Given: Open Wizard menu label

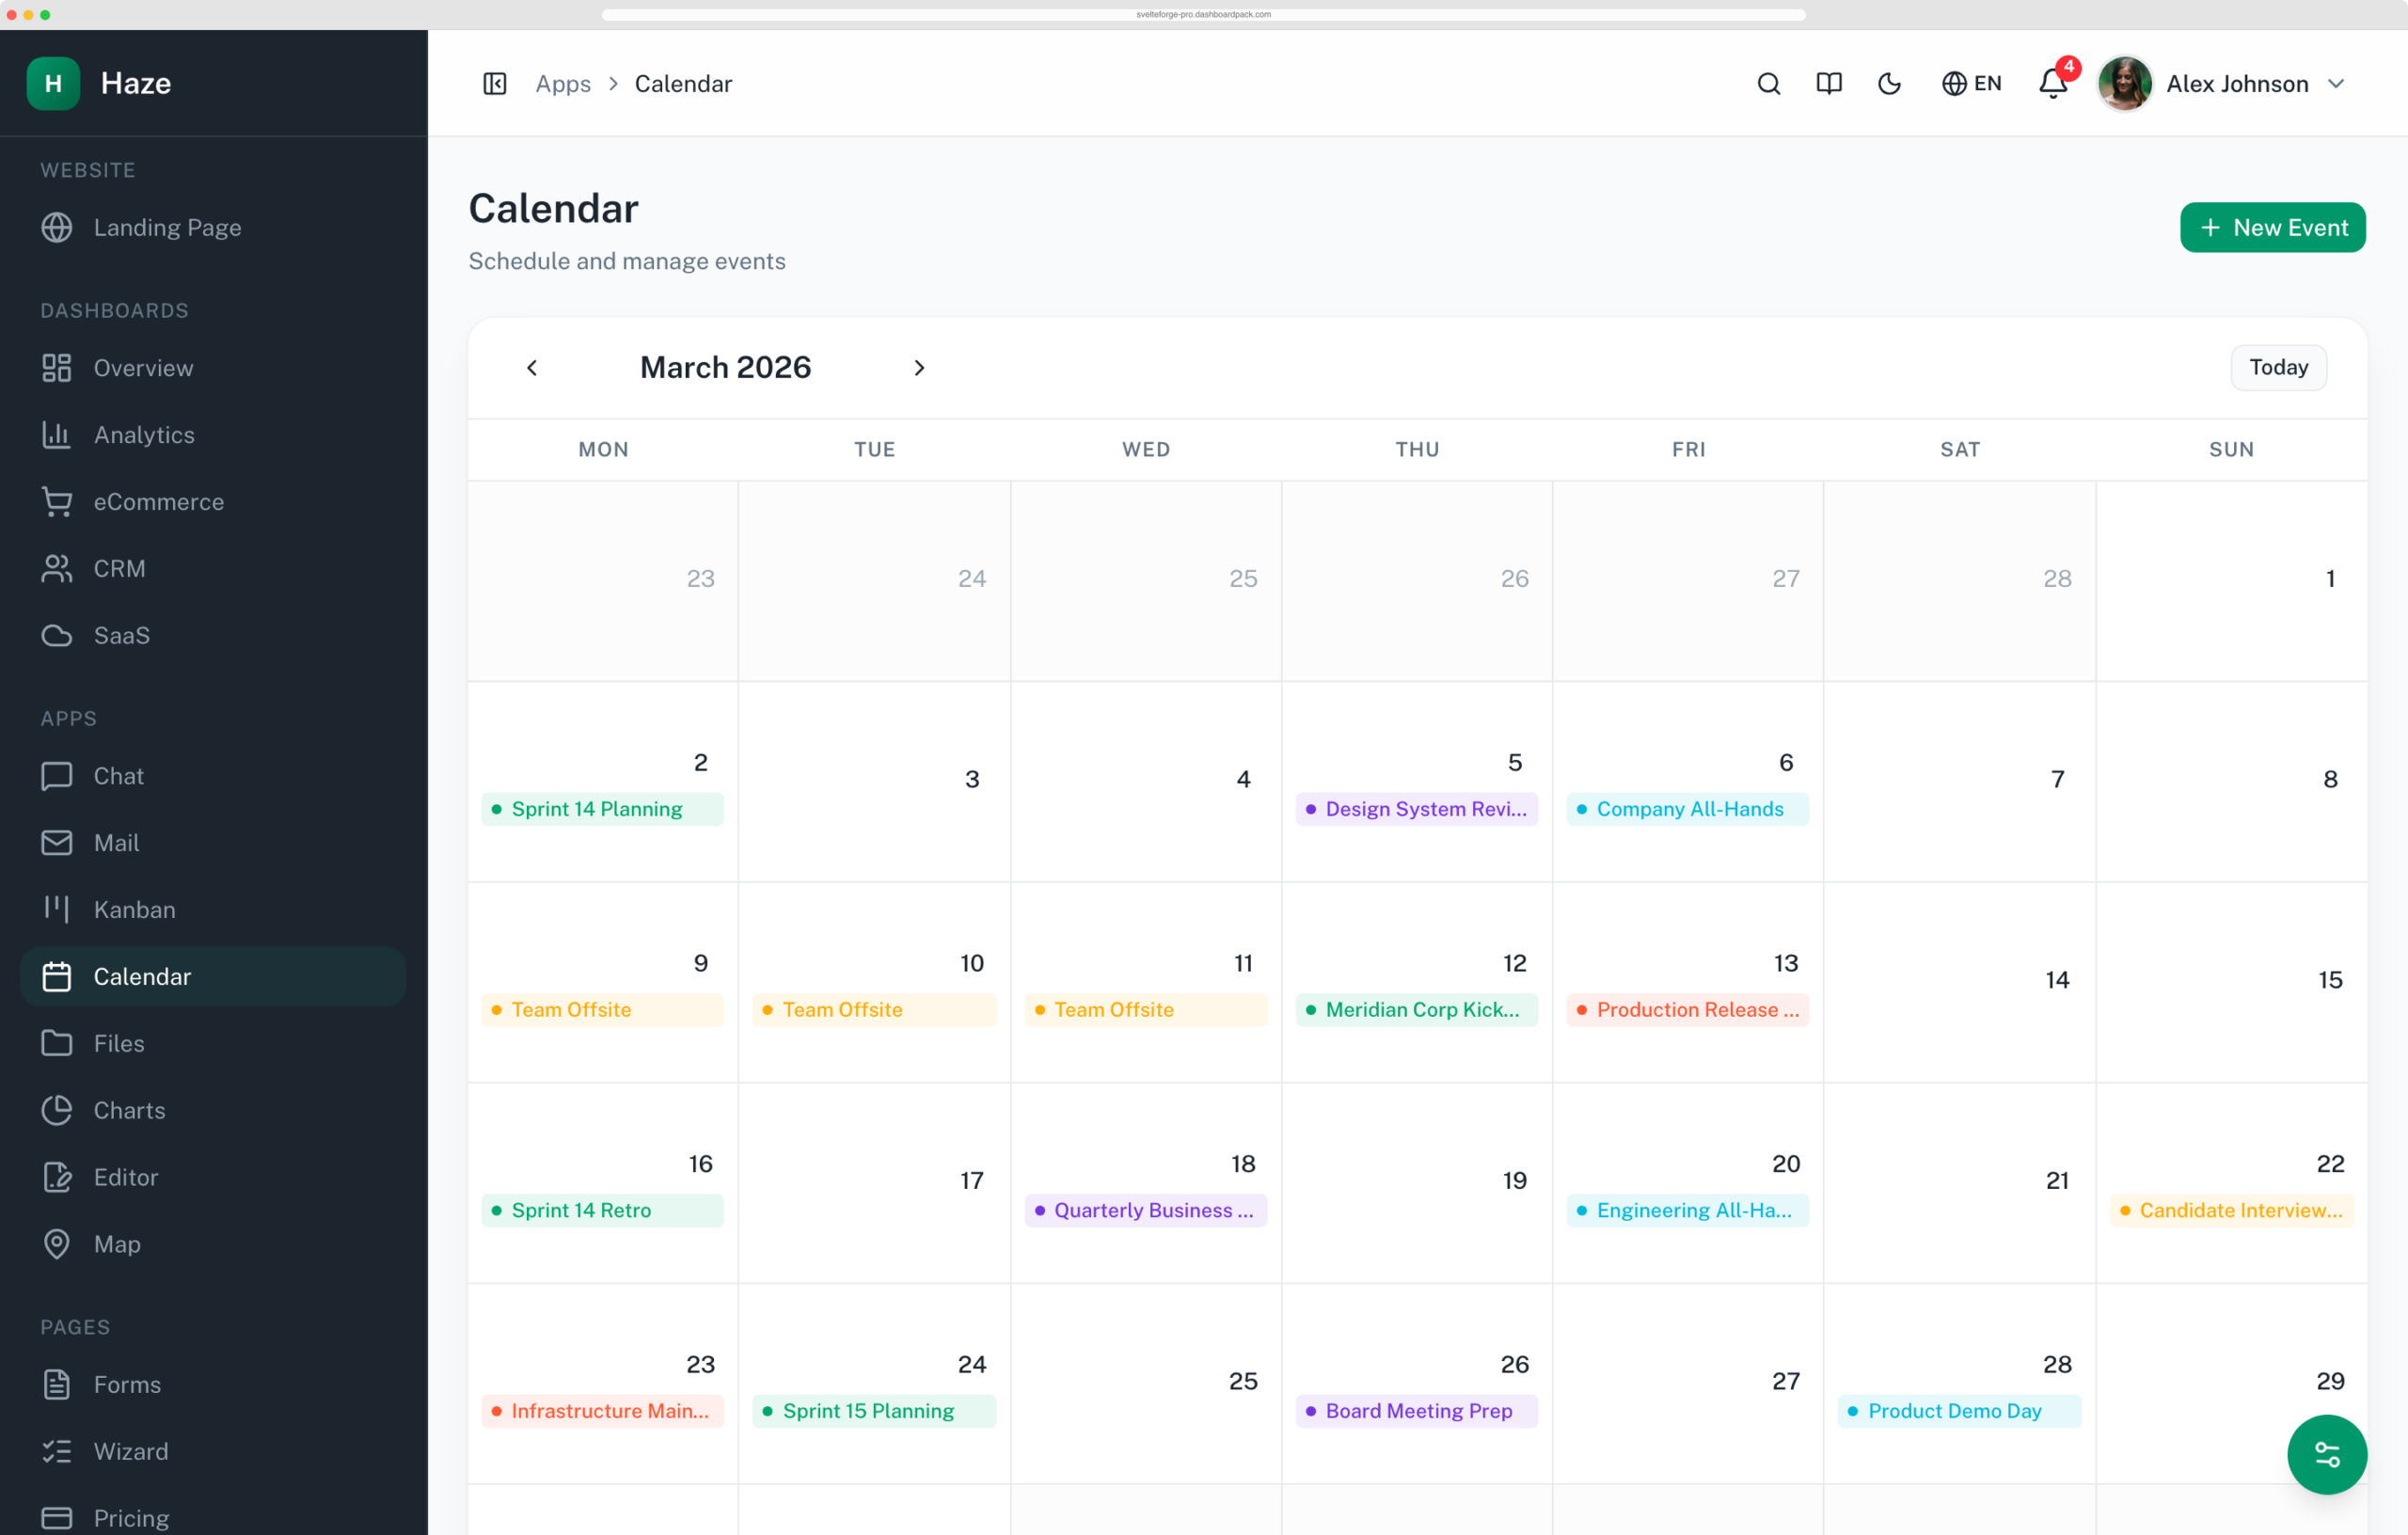Looking at the screenshot, I should pos(131,1451).
